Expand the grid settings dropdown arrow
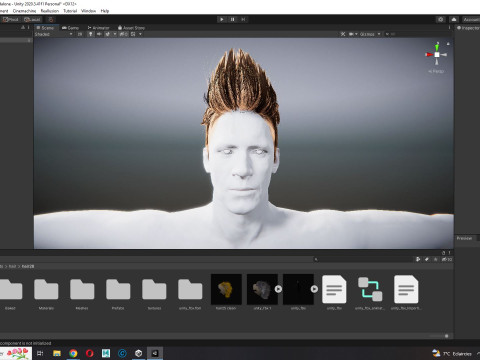Viewport: 480px width, 360px height. [140, 34]
